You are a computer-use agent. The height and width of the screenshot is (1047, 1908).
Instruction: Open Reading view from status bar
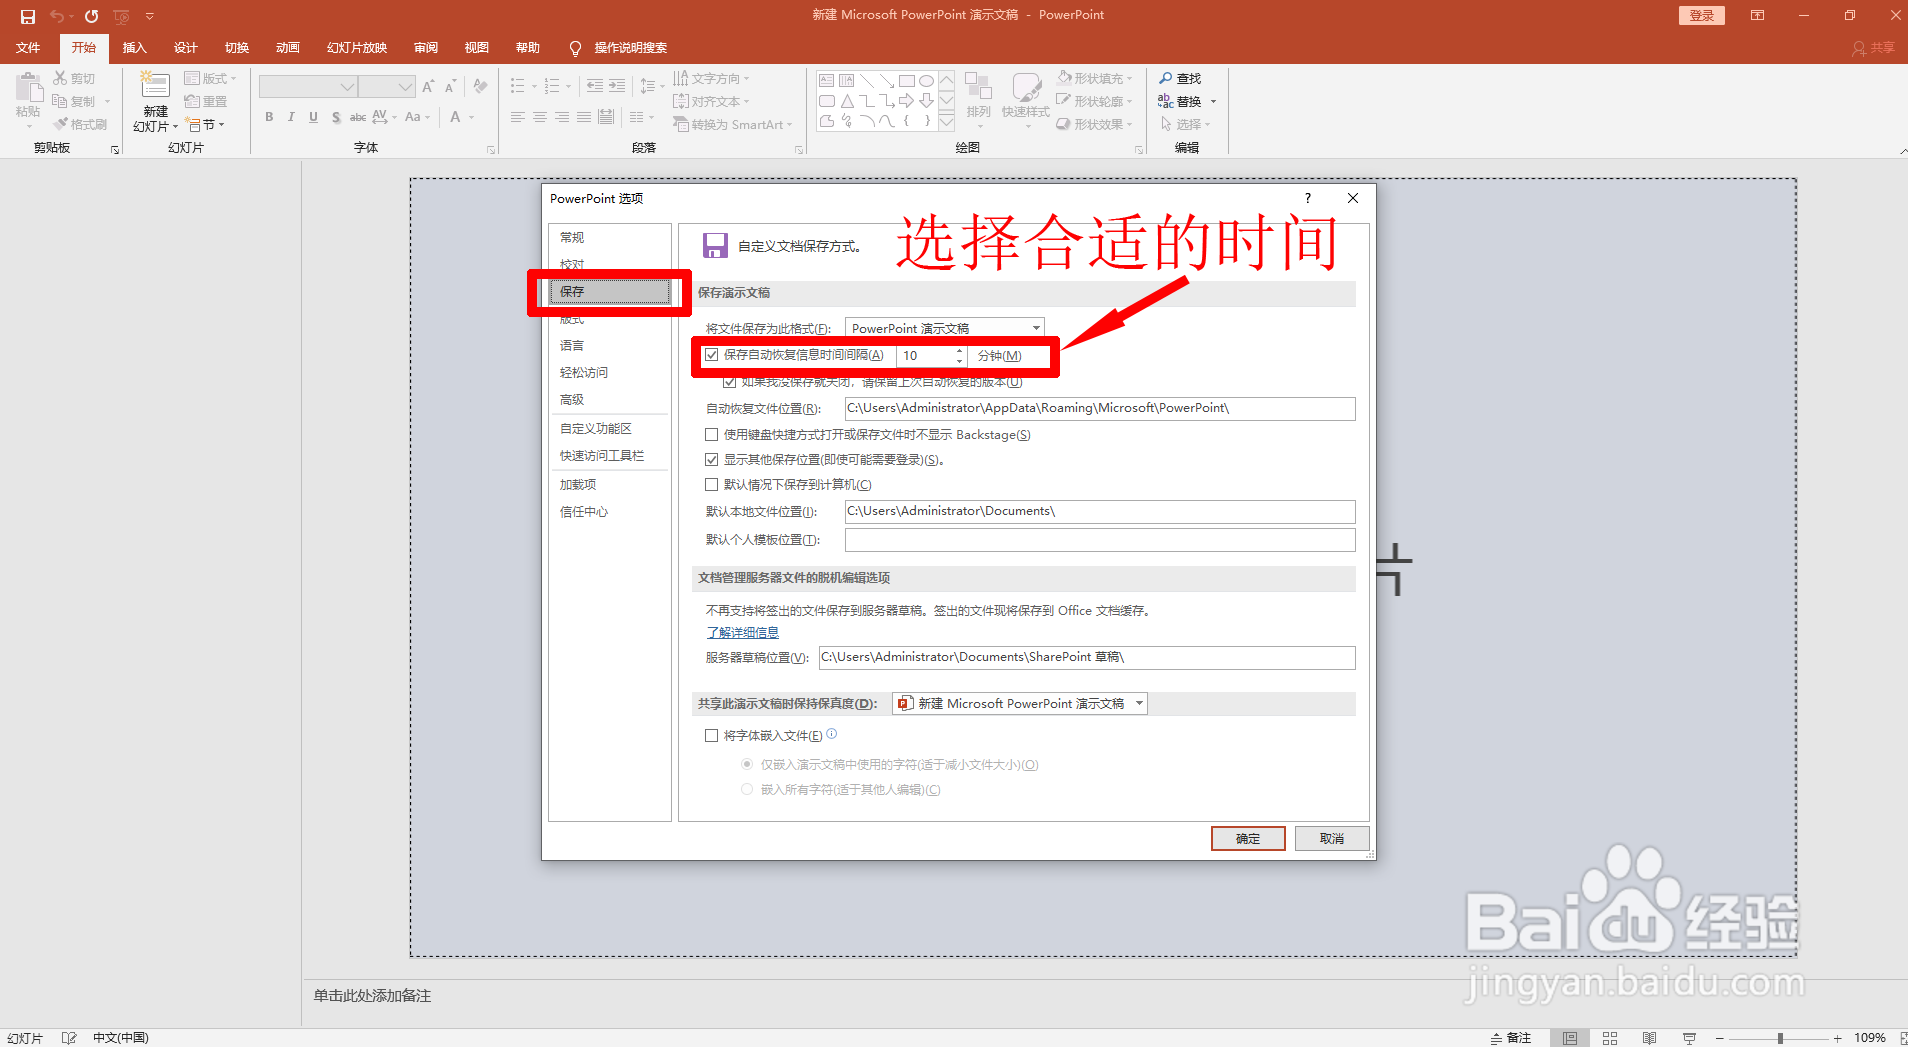pyautogui.click(x=1649, y=1038)
